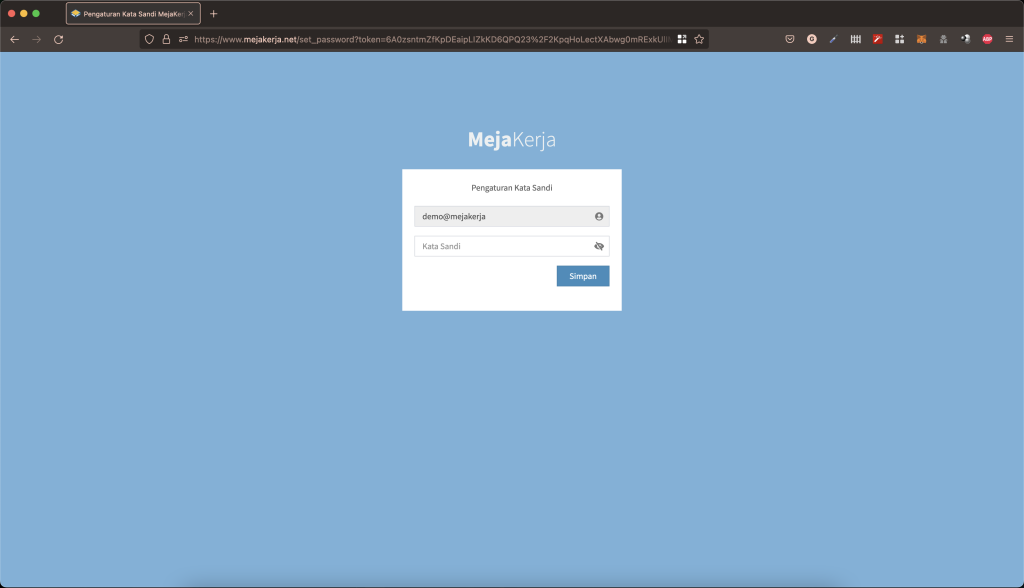Go back to the previous page

[14, 39]
